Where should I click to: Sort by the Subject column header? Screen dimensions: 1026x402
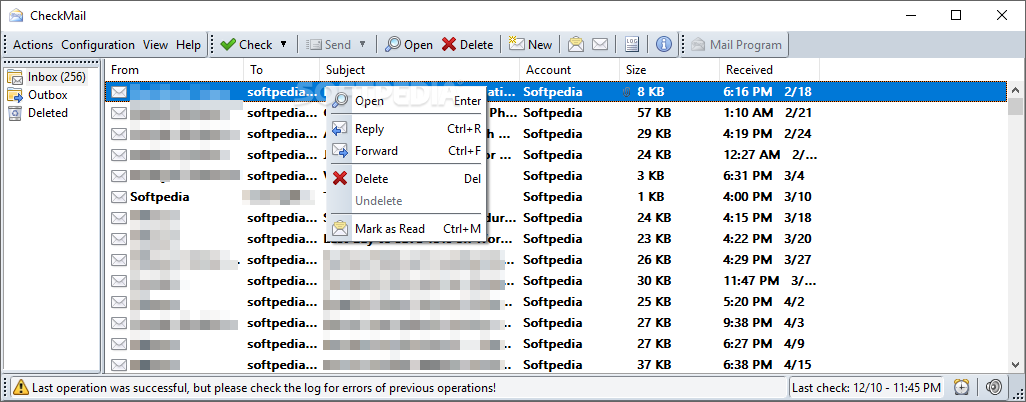point(419,69)
